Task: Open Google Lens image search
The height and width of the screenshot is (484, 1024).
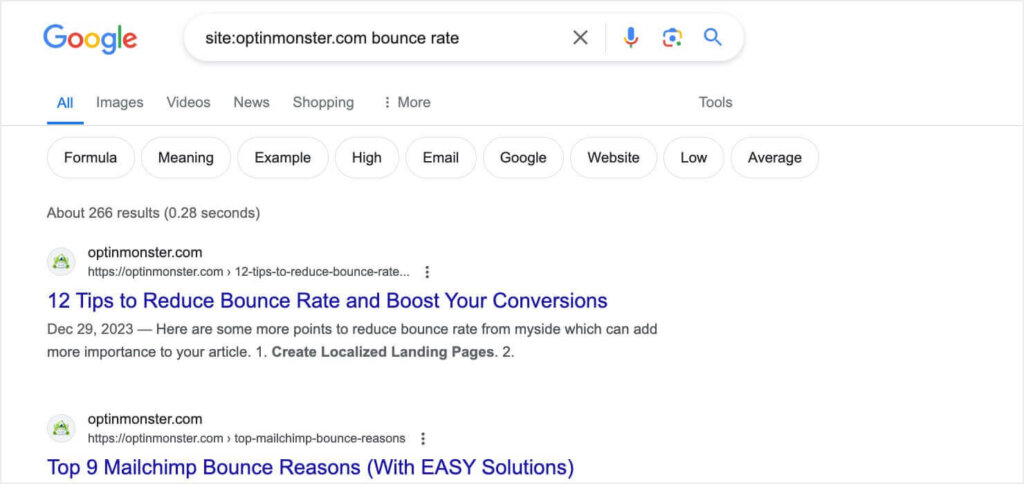Action: click(x=672, y=38)
